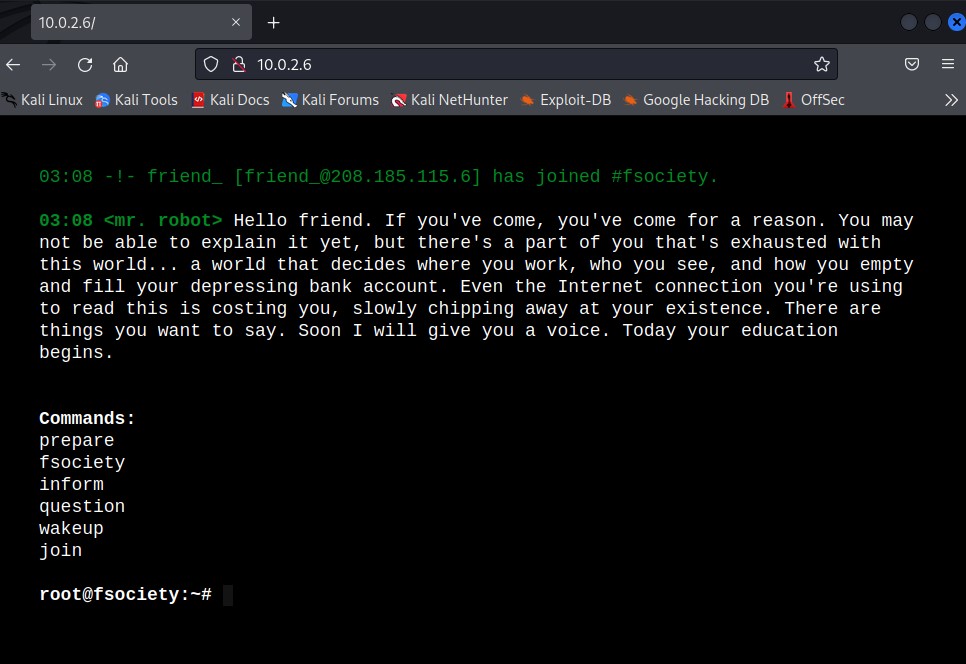This screenshot has height=664, width=966.
Task: Open the OffSec bookmark
Action: coord(813,100)
